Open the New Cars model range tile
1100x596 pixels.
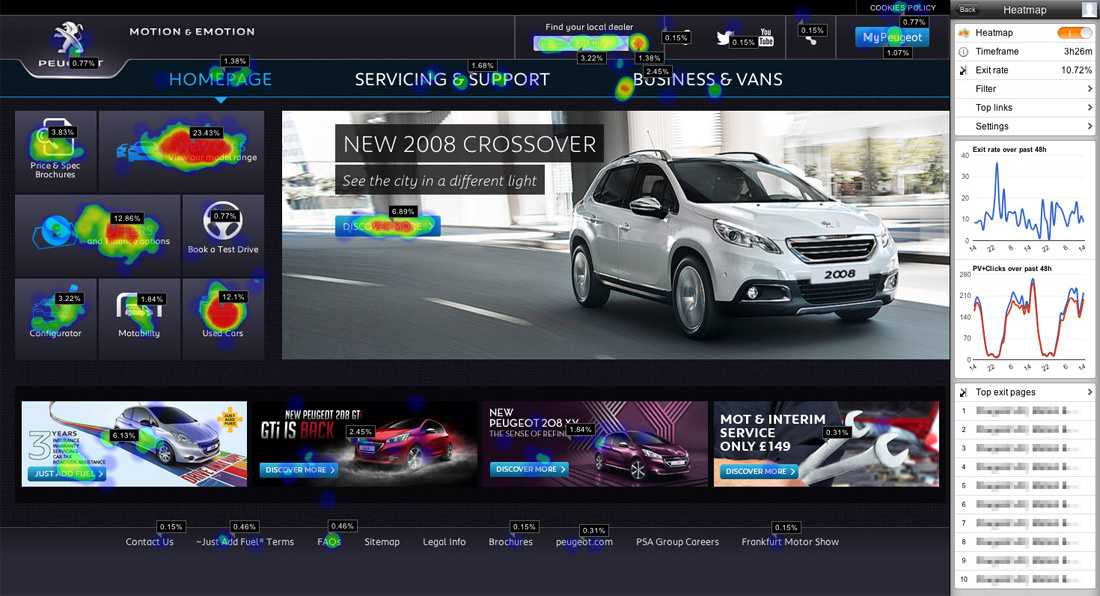point(181,151)
